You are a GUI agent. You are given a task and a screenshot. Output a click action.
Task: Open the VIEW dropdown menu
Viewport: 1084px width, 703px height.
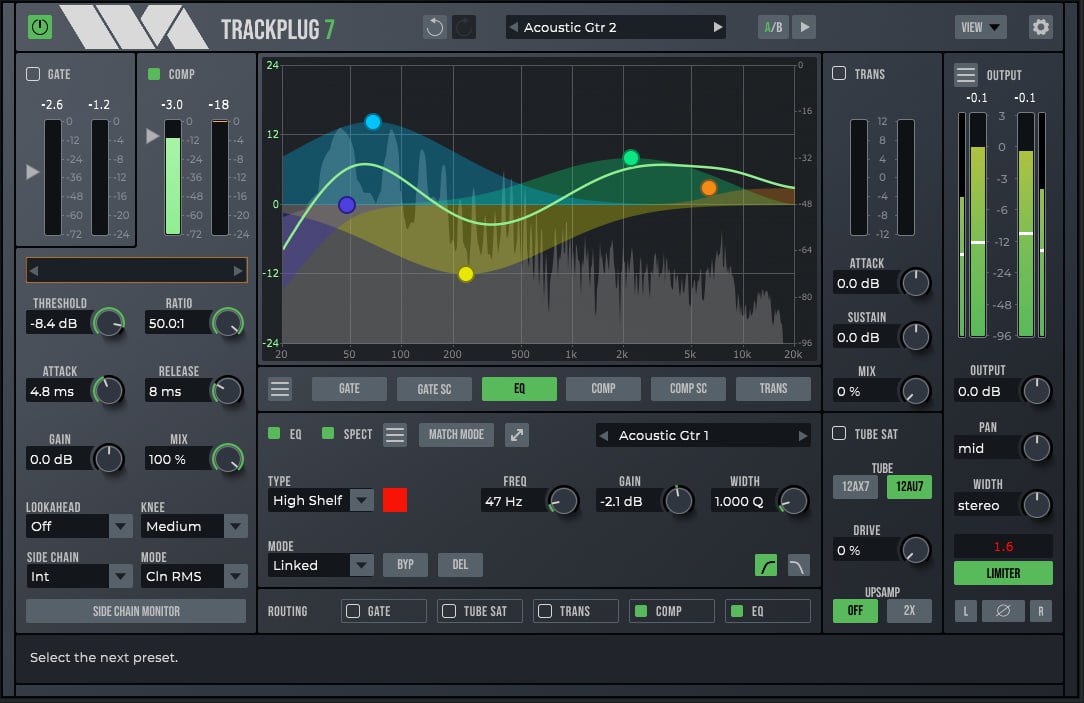pyautogui.click(x=980, y=27)
